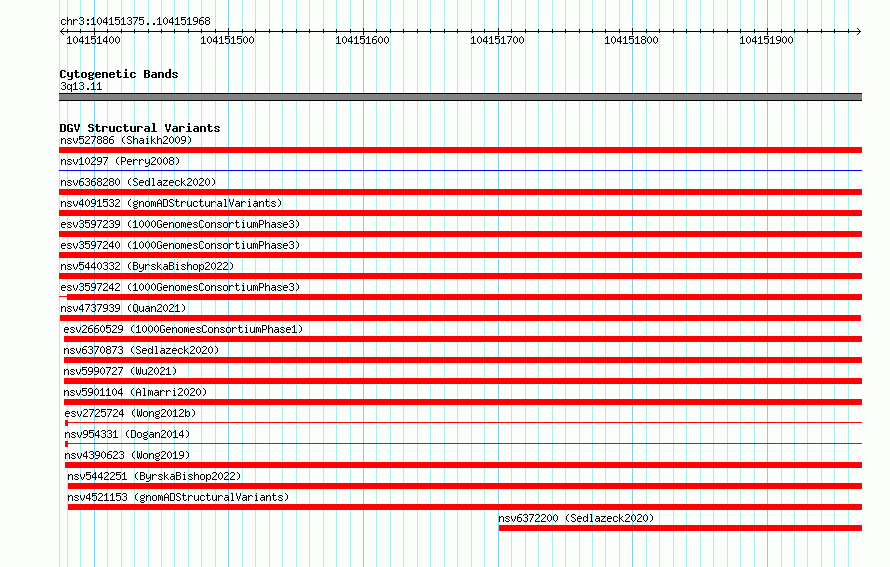
Task: Click the red bar under nsv4390623
Action: (x=463, y=465)
